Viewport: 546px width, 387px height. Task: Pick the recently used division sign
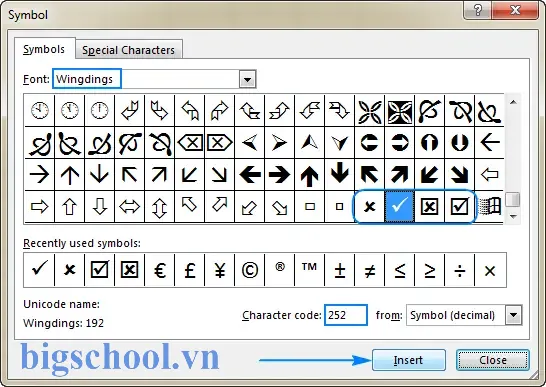point(459,270)
